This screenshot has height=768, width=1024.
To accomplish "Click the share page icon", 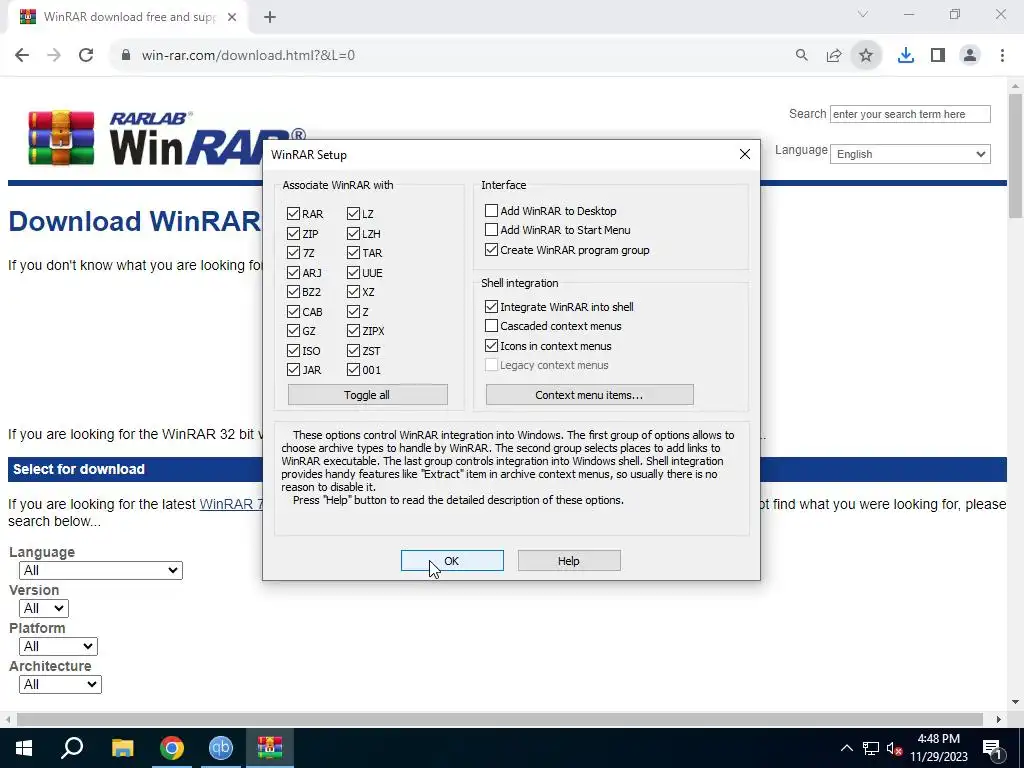I will point(834,55).
